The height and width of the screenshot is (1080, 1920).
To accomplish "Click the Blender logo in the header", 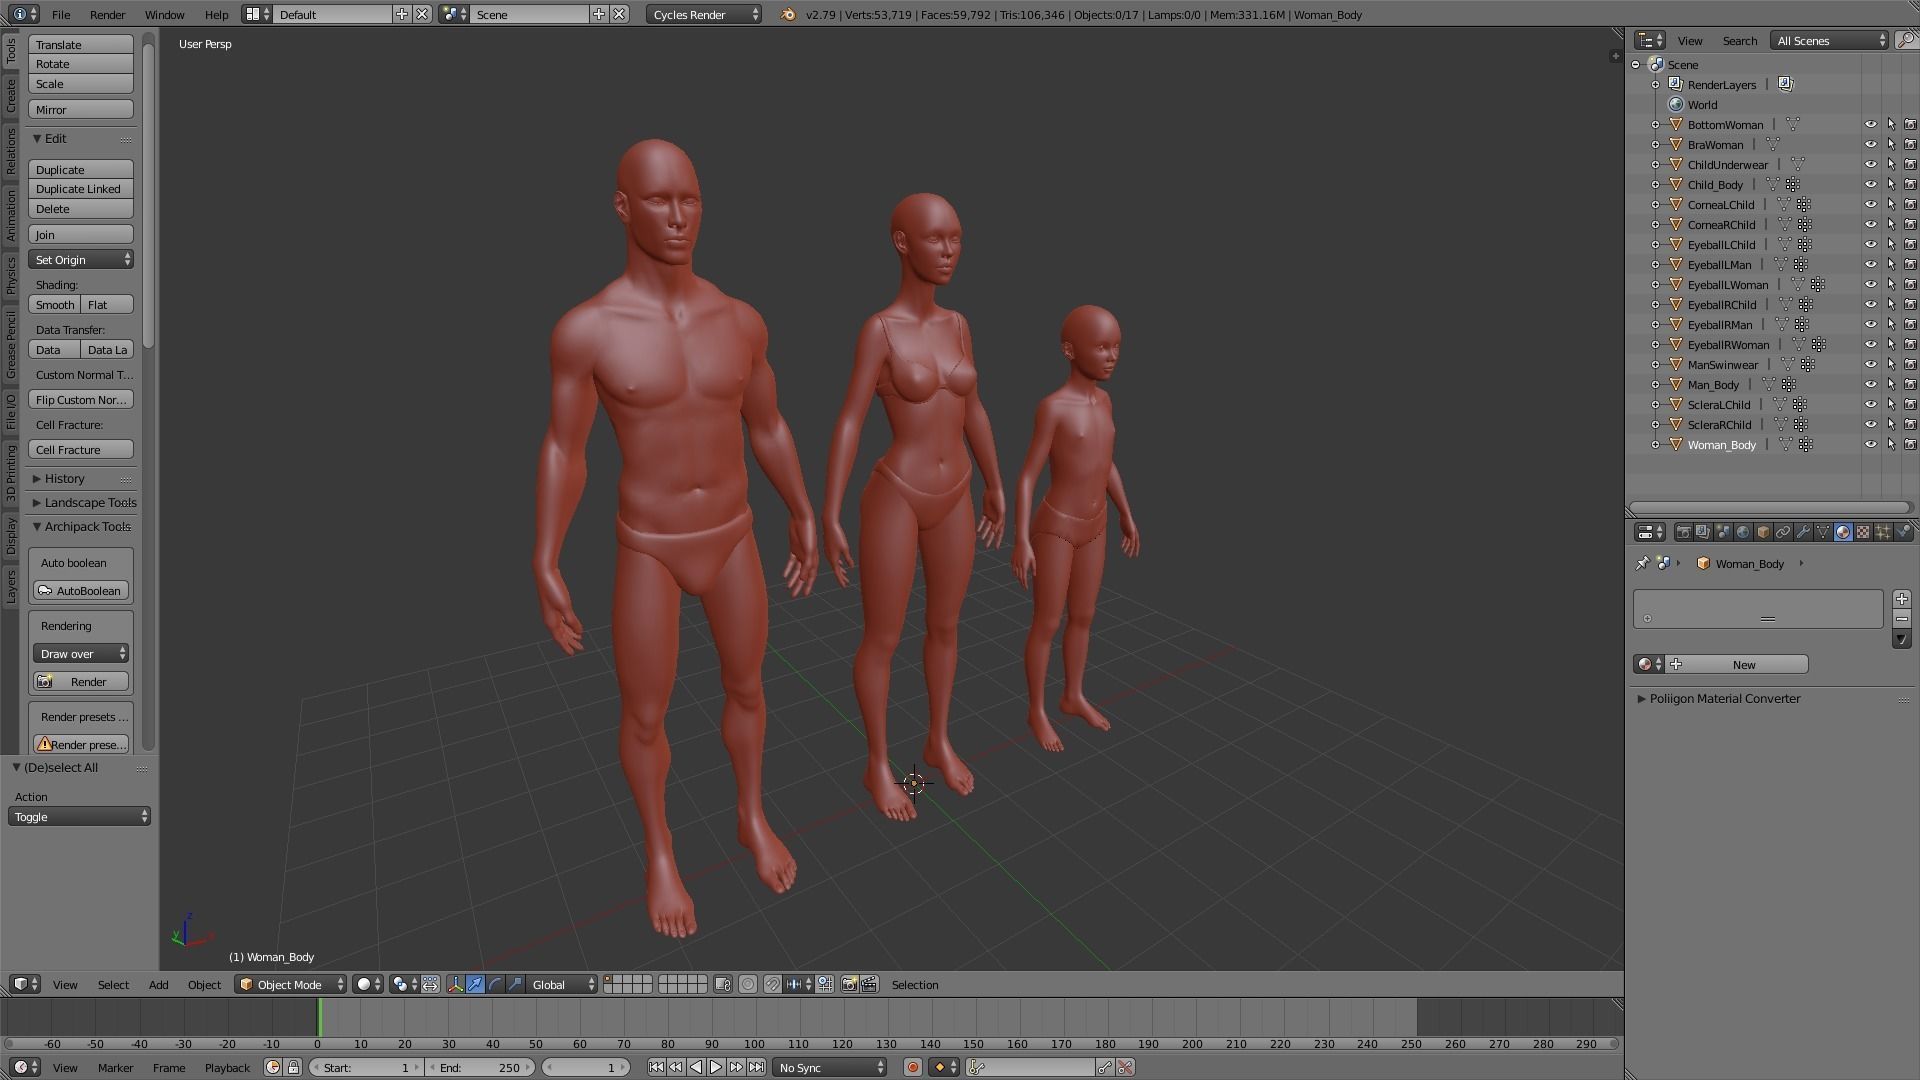I will [x=788, y=14].
